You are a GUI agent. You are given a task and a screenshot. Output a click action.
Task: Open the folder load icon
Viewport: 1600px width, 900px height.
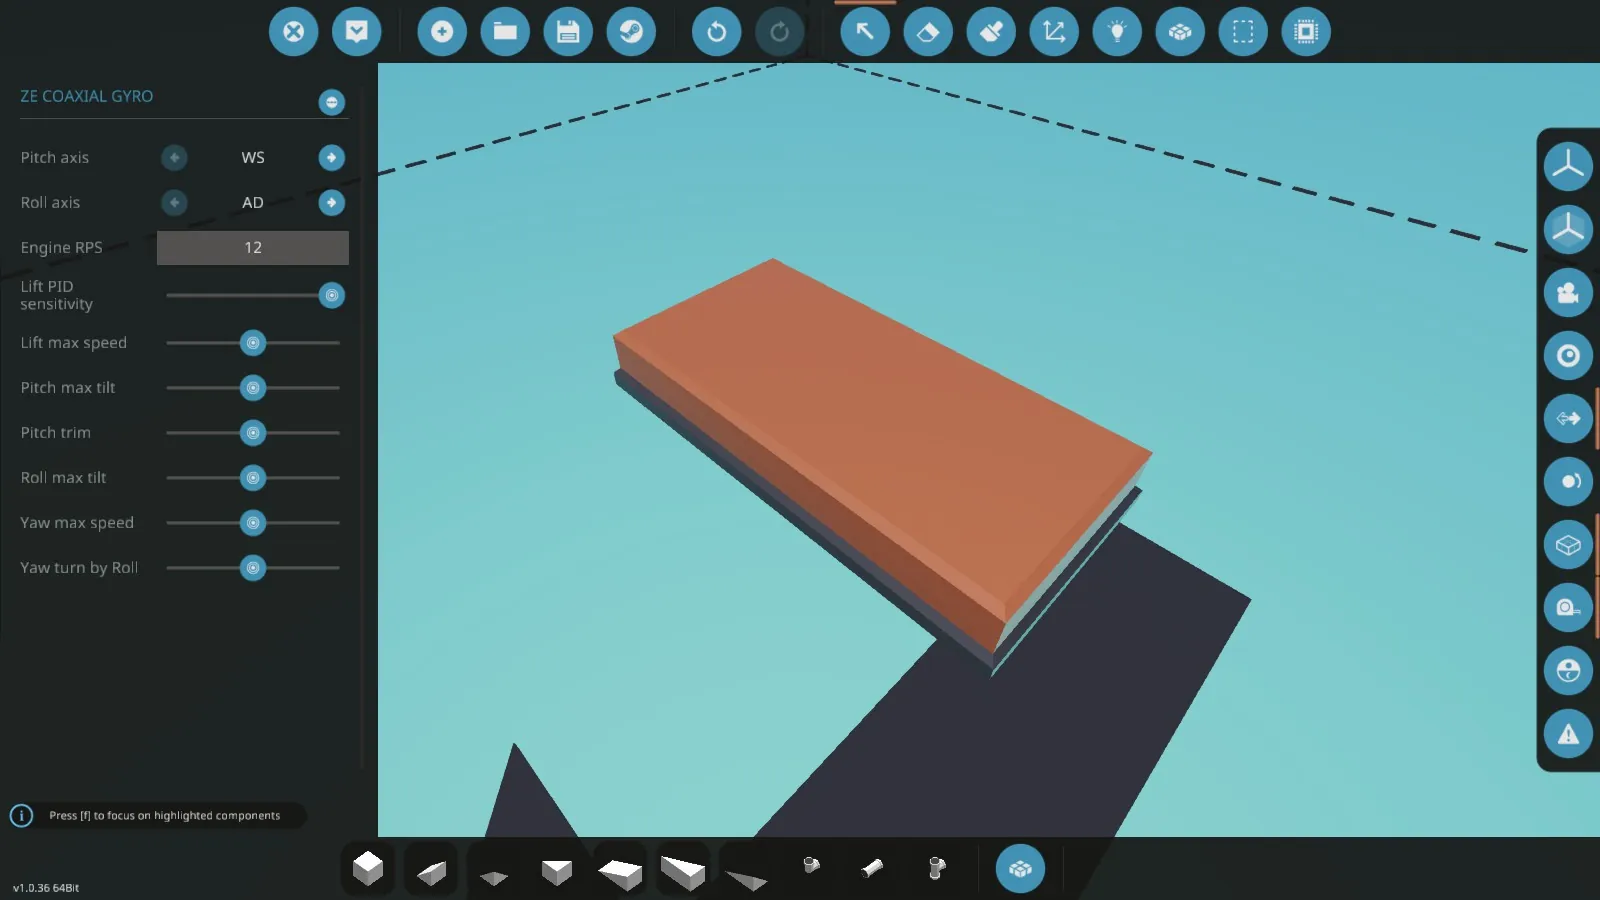pyautogui.click(x=505, y=32)
